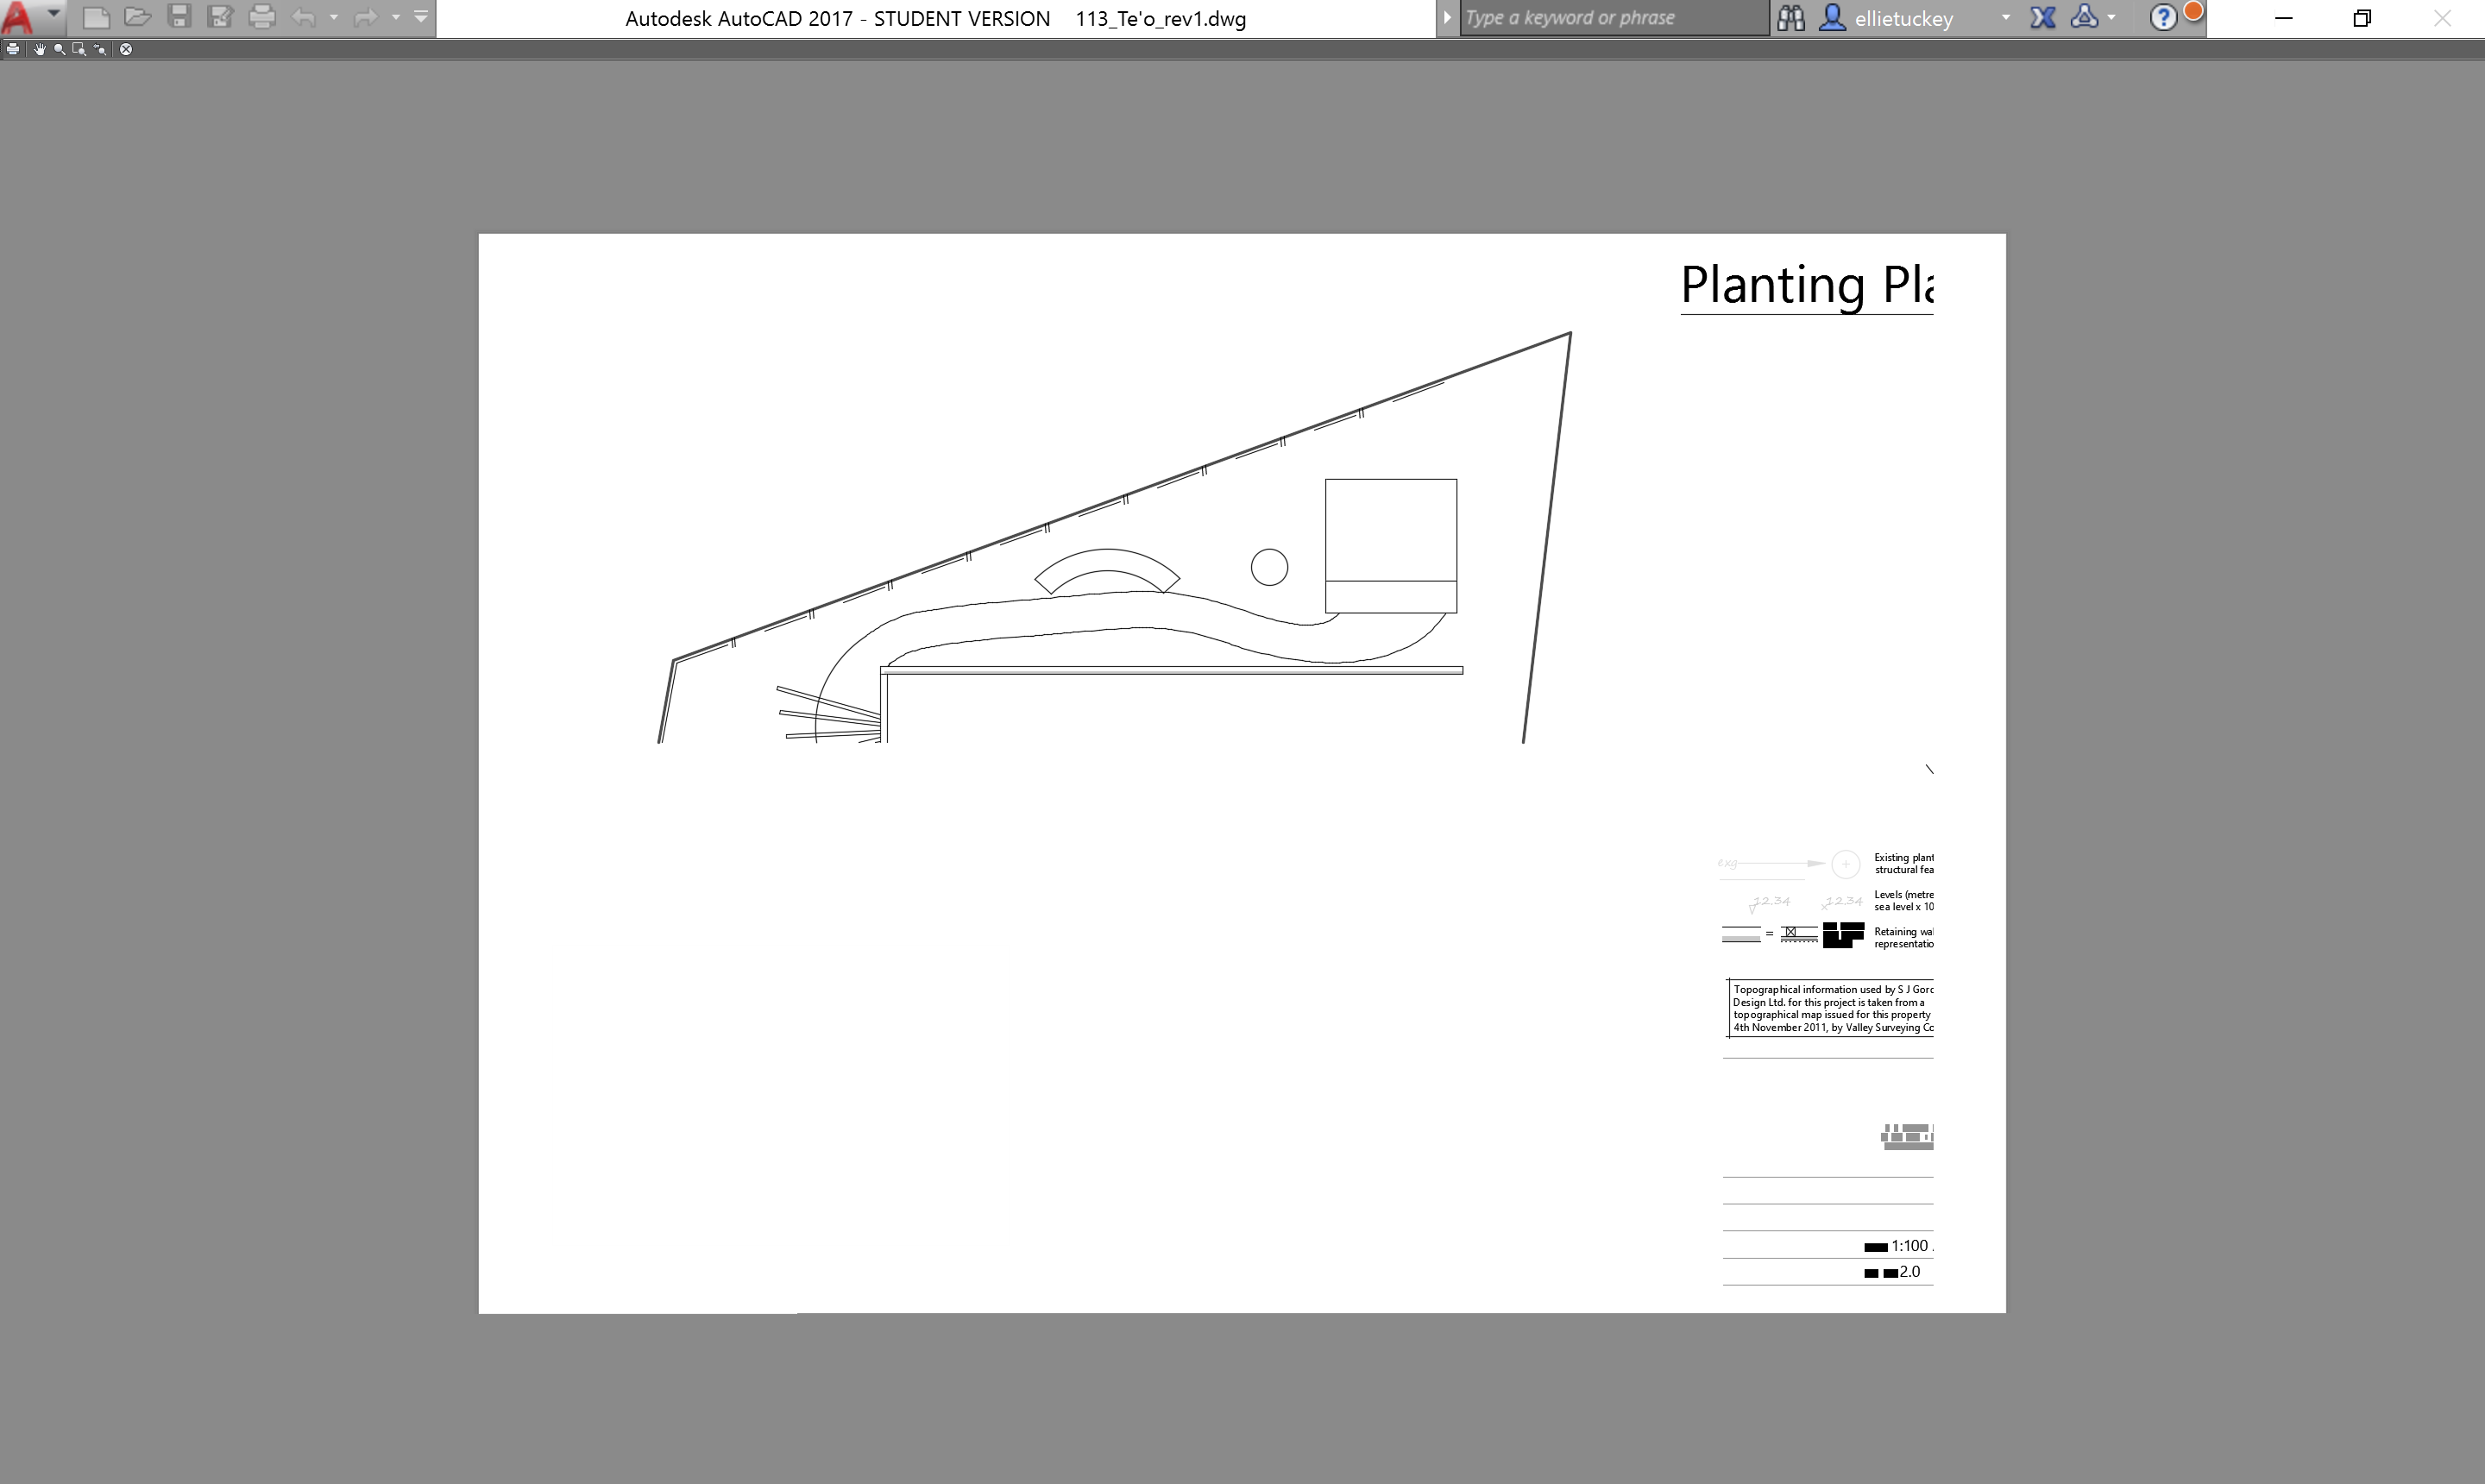
Task: Redo the last undone action
Action: [367, 17]
